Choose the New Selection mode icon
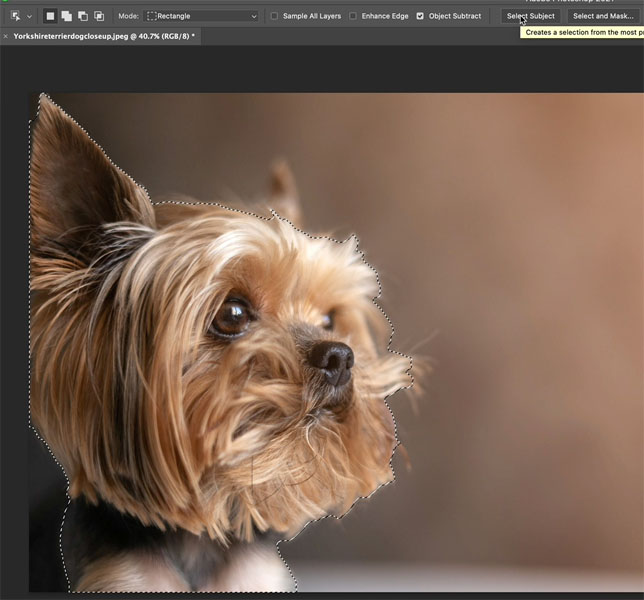Viewport: 644px width, 600px height. tap(50, 16)
